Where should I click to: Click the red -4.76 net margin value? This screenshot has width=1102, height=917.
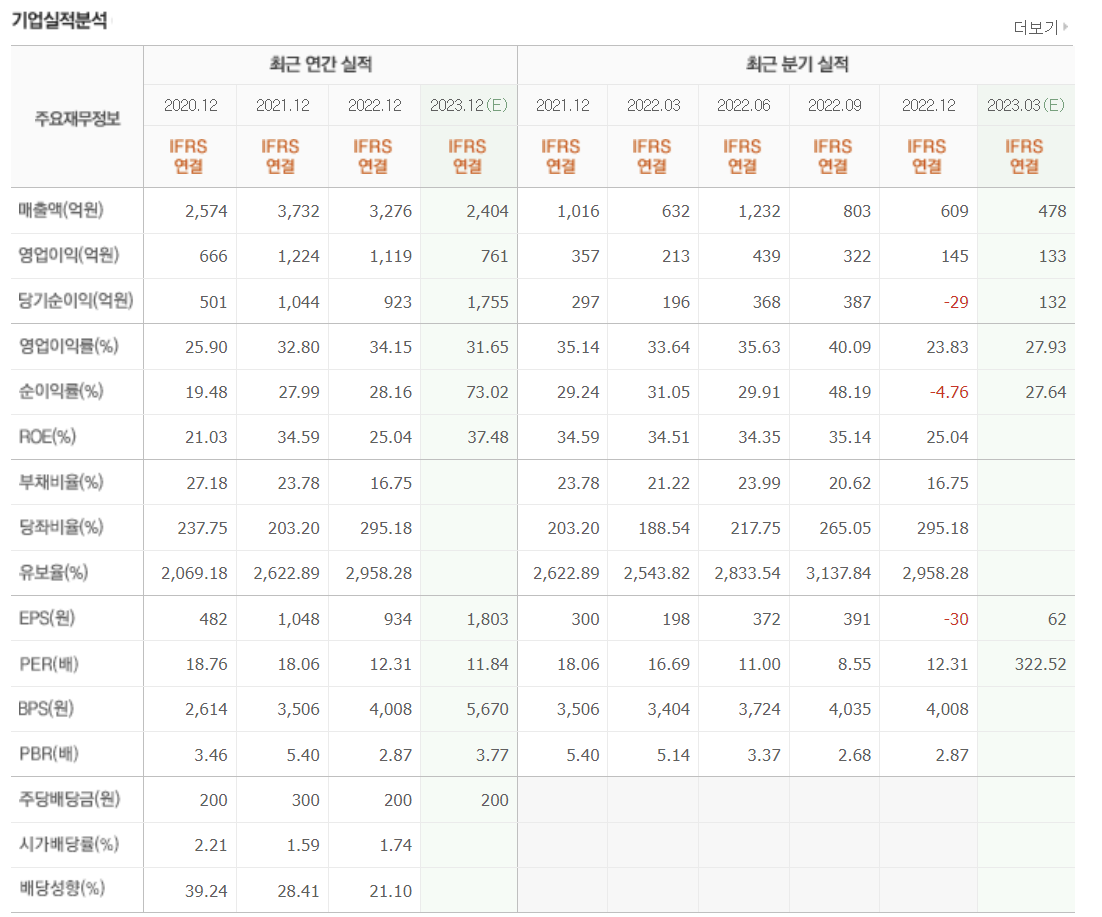click(x=949, y=392)
